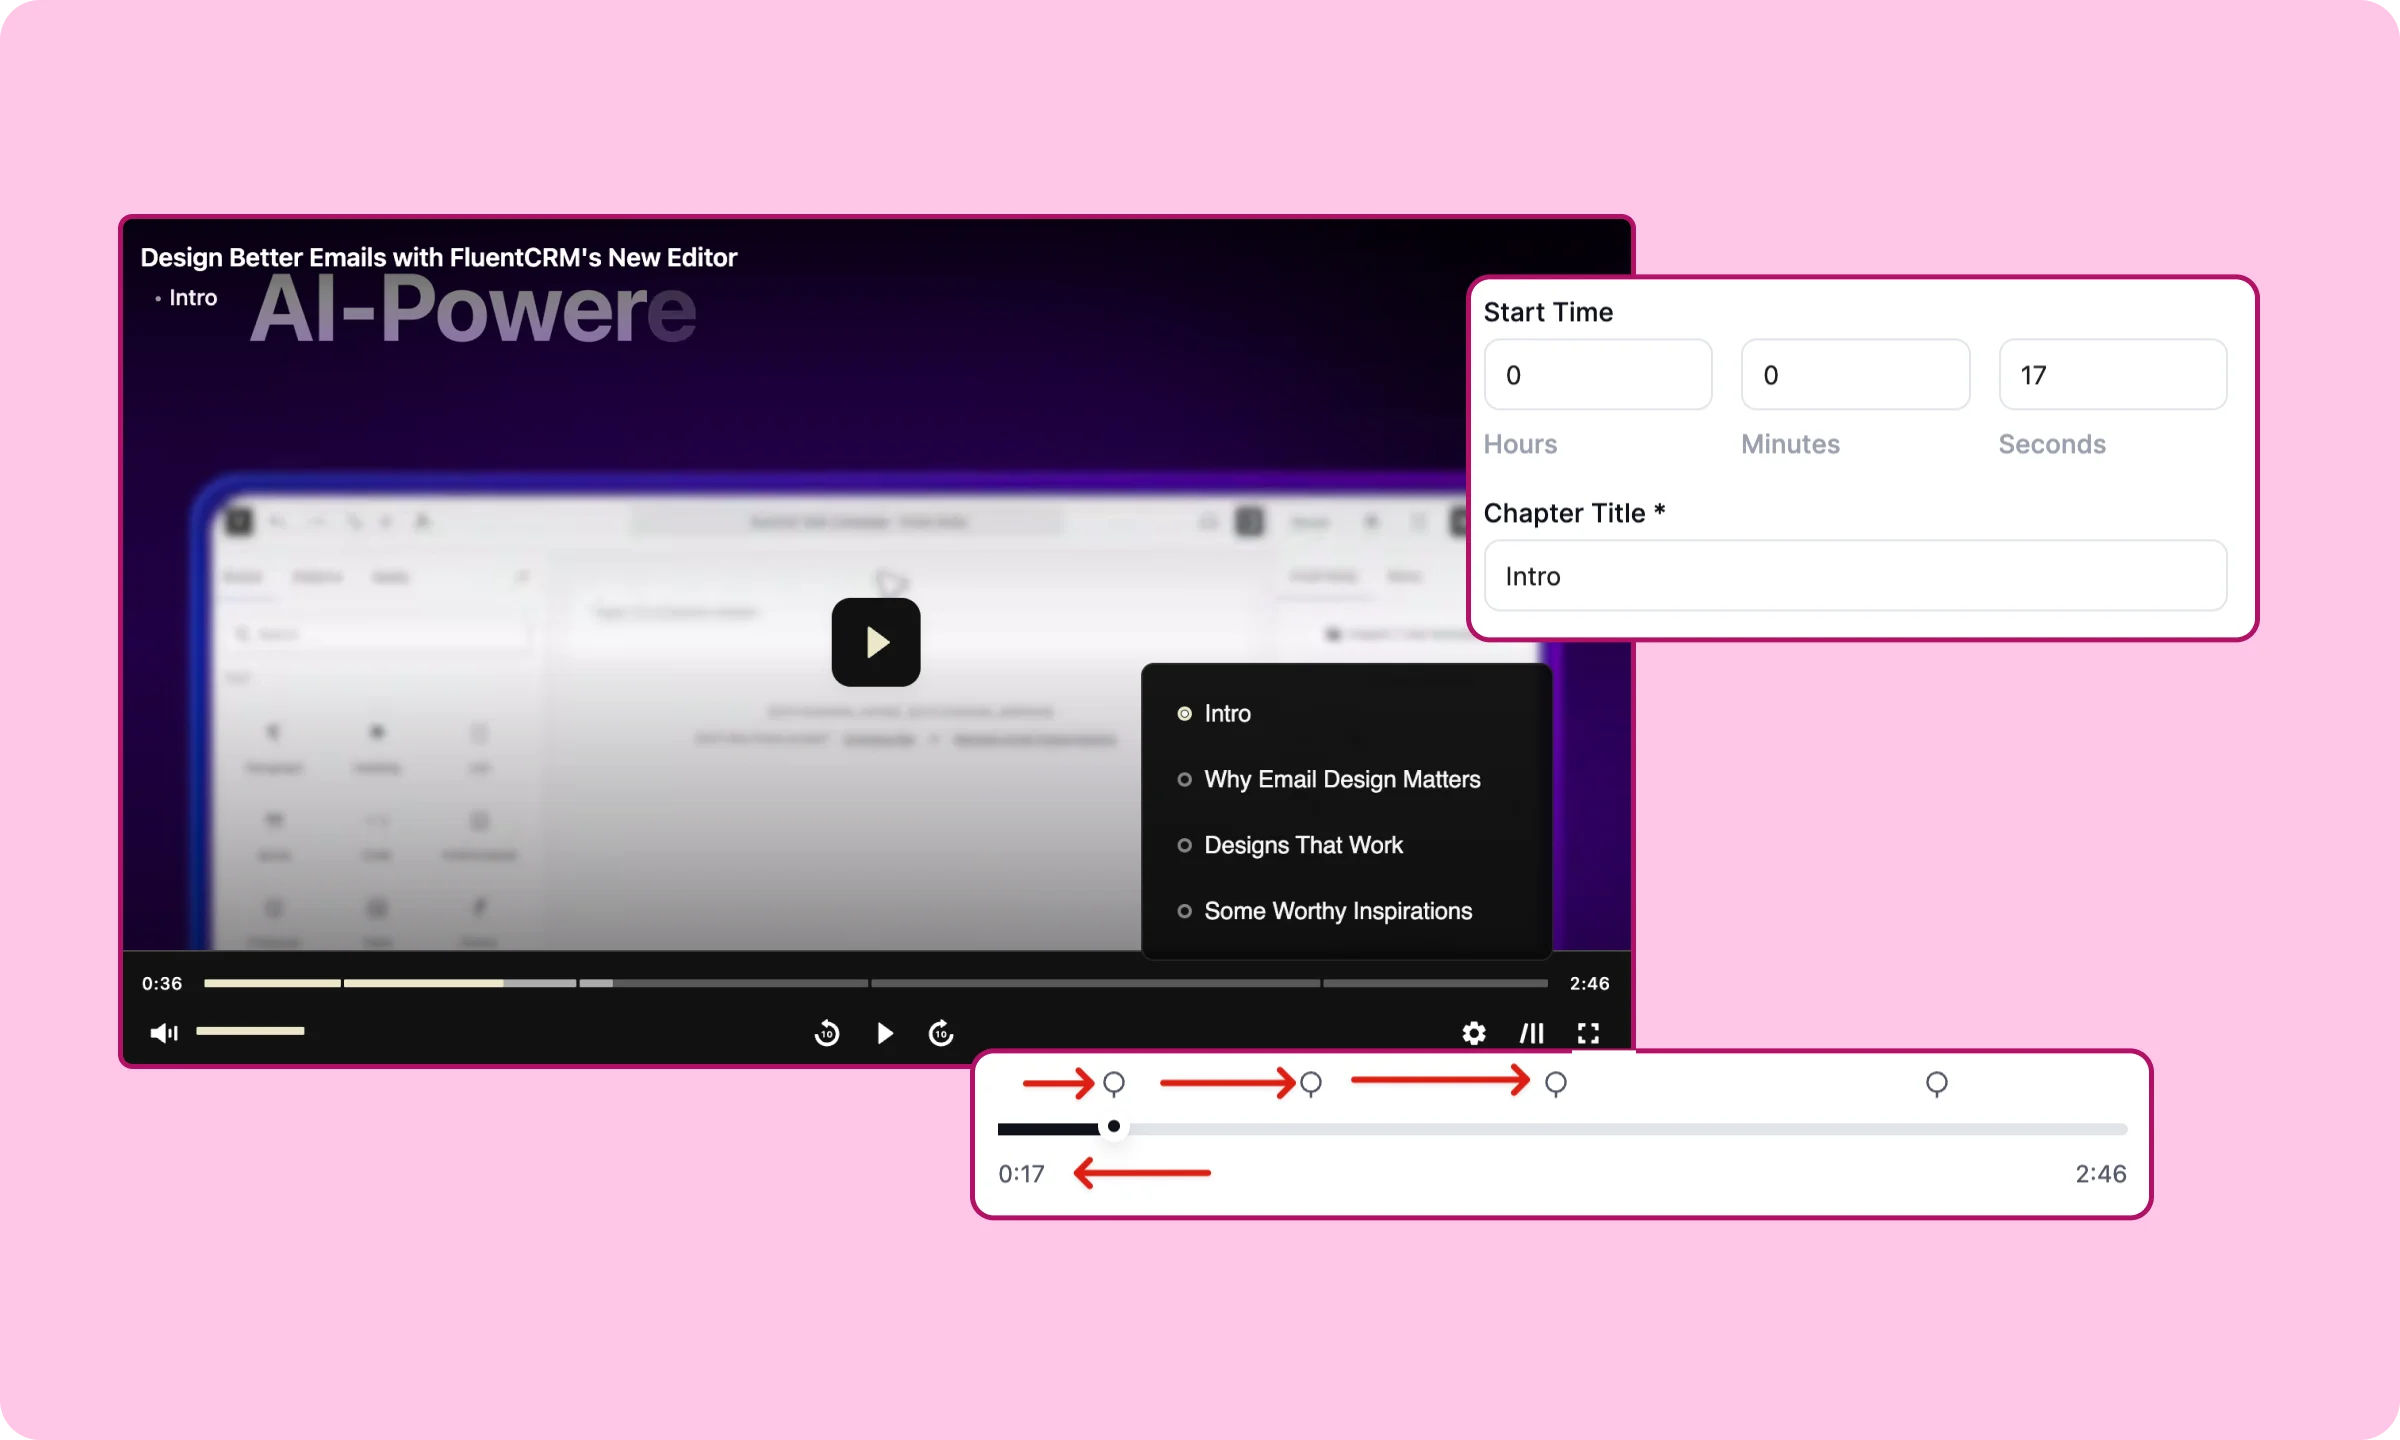Click the 2:46 label in chapter timeline
2400x1440 pixels.
coord(2101,1174)
